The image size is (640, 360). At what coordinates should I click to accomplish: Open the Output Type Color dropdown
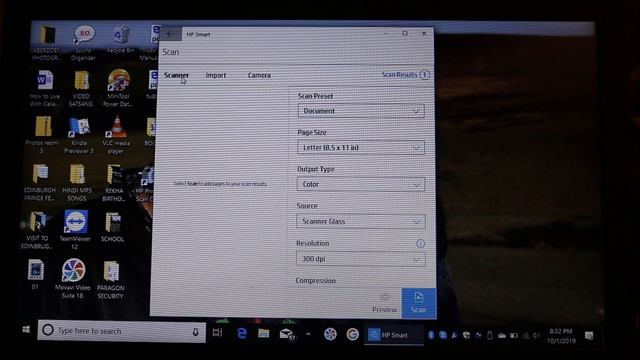[360, 184]
